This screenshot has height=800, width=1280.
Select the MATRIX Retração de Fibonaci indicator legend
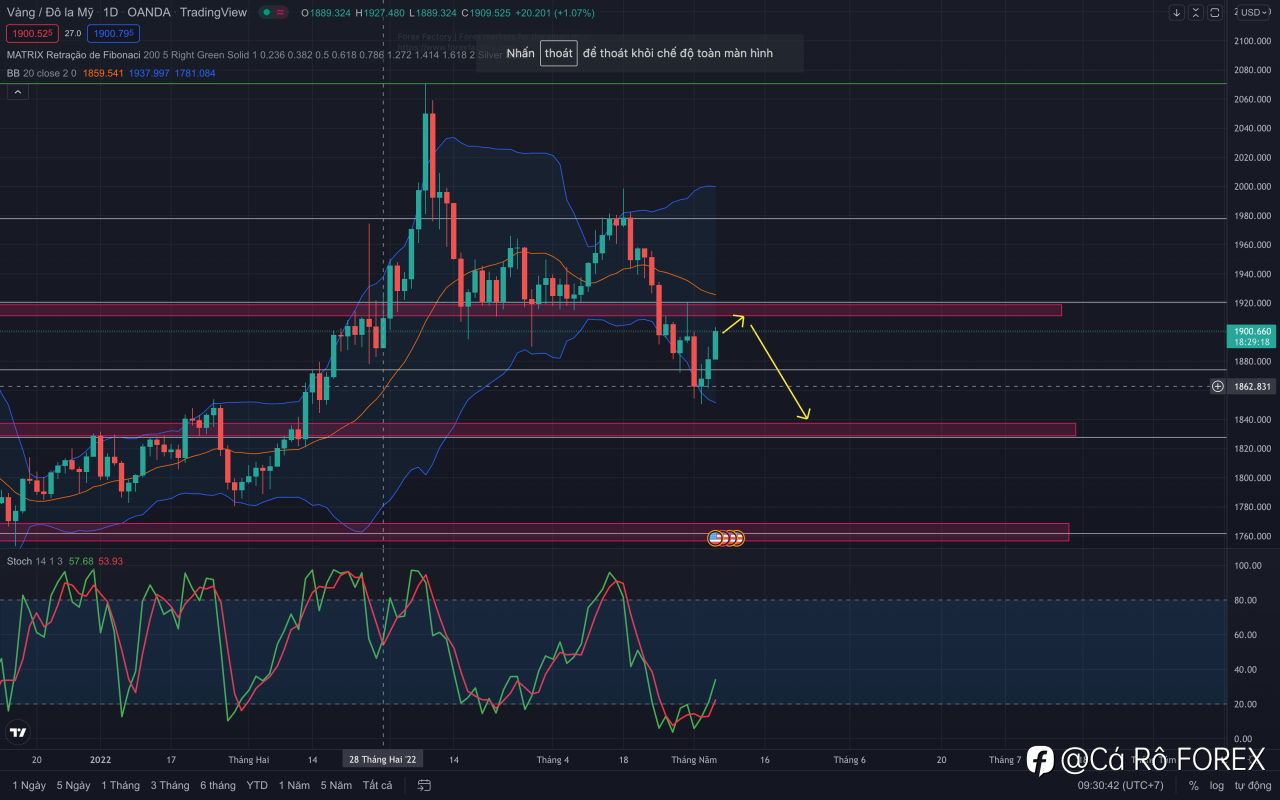pyautogui.click(x=254, y=55)
